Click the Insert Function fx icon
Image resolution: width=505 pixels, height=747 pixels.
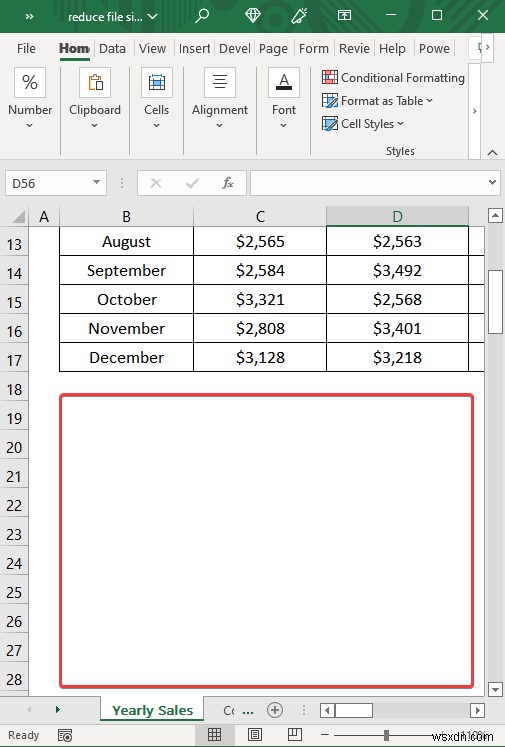click(228, 183)
